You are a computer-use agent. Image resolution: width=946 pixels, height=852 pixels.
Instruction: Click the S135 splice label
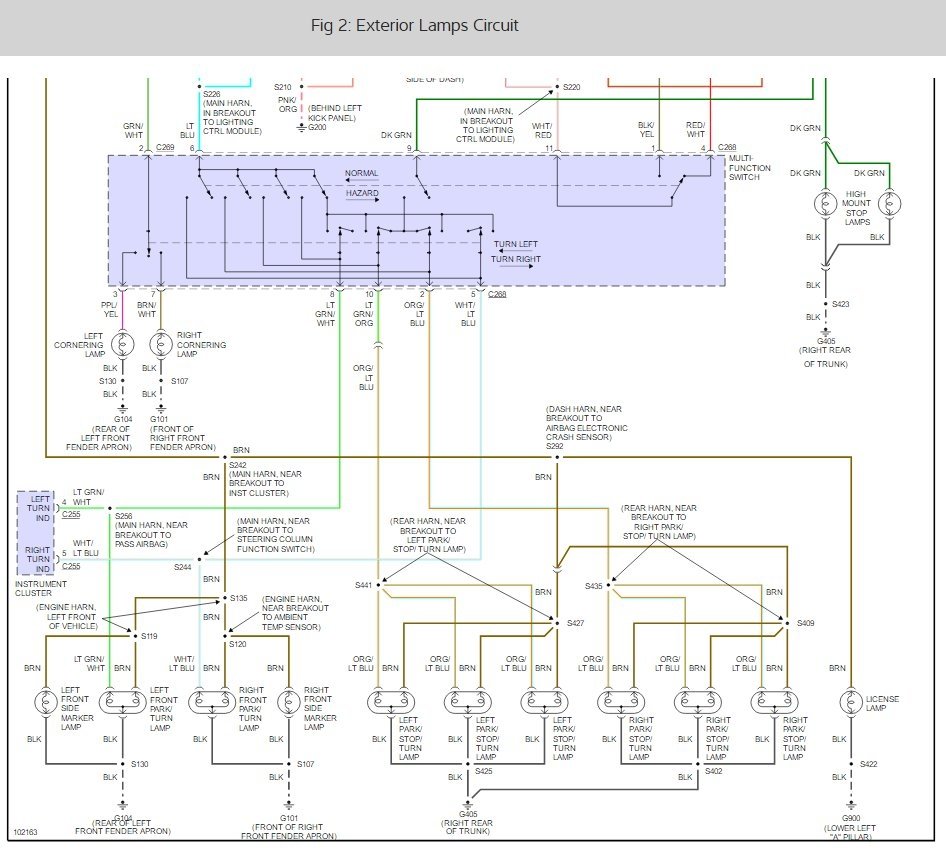coord(238,598)
